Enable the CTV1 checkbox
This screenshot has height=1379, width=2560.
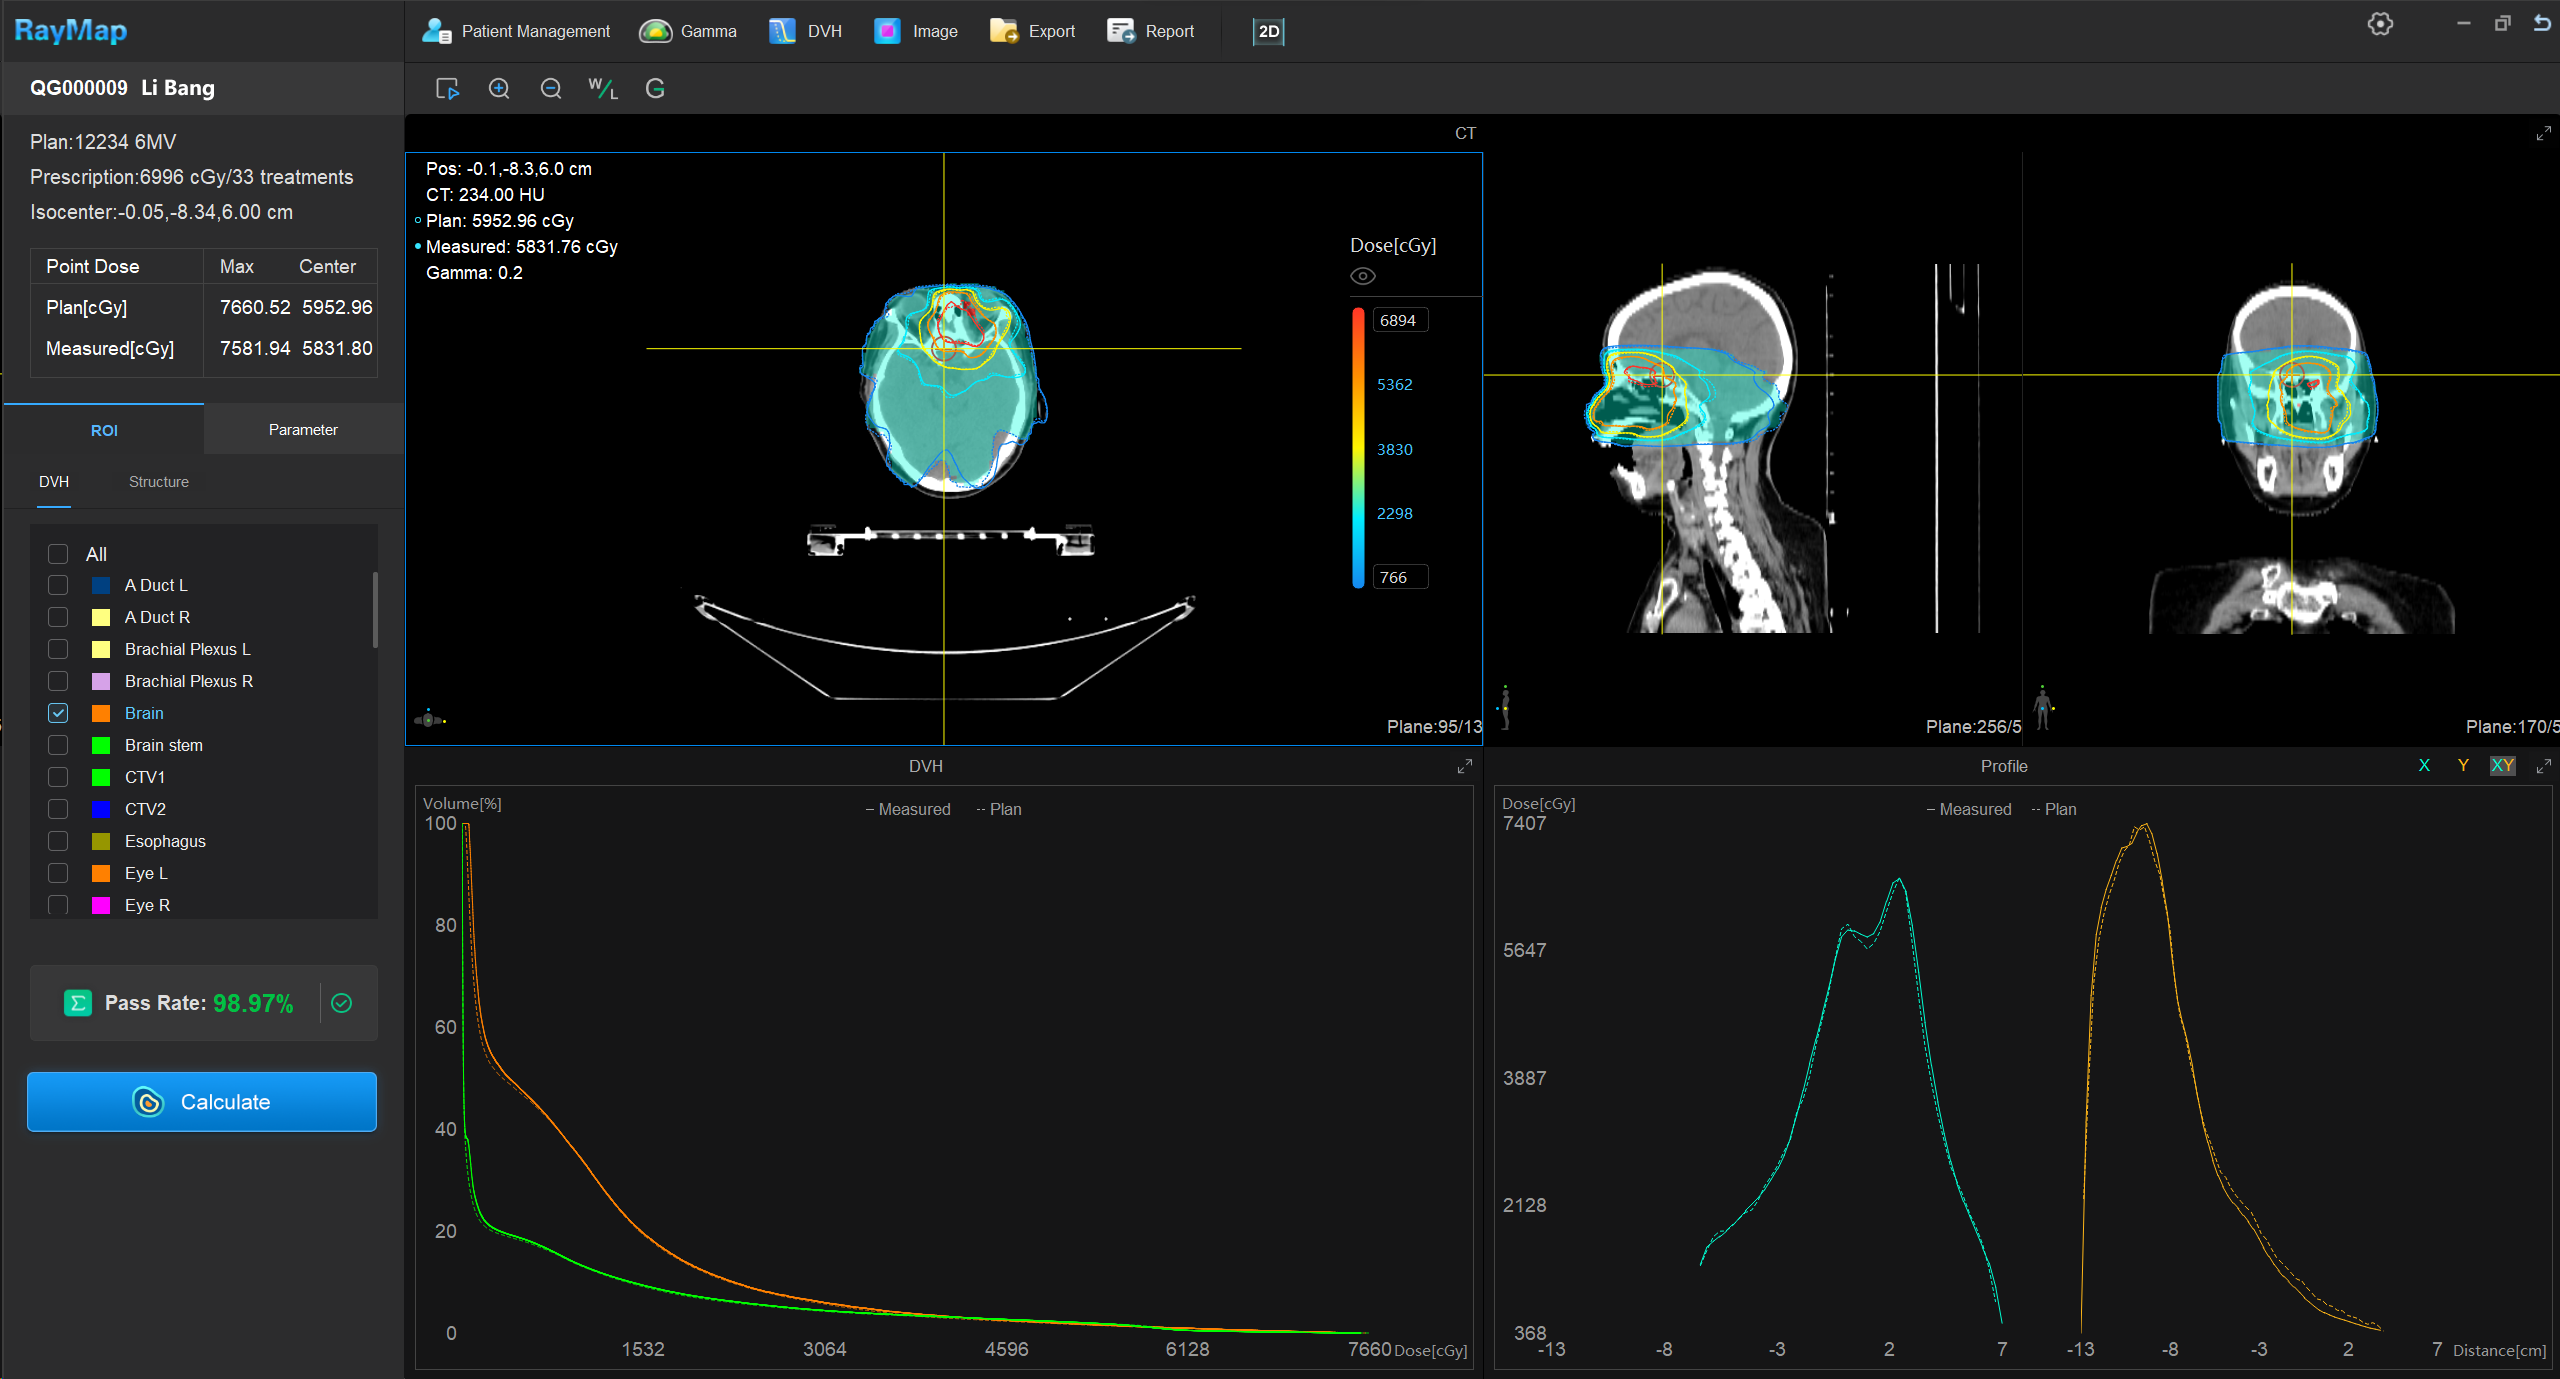coord(58,777)
